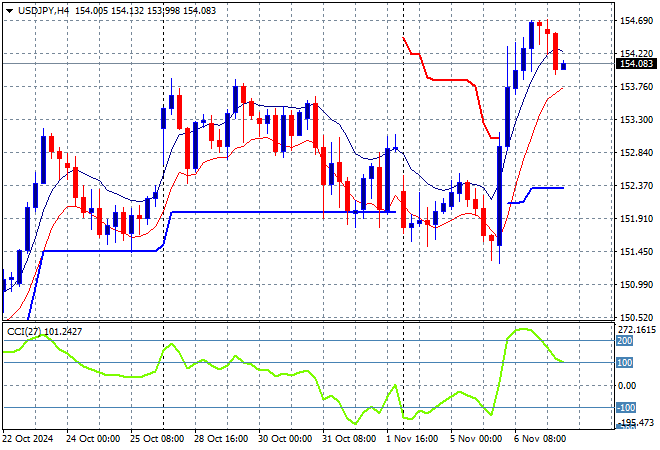Click the USDJPY,H4 chart title text
This screenshot has width=660, height=450.
point(43,11)
